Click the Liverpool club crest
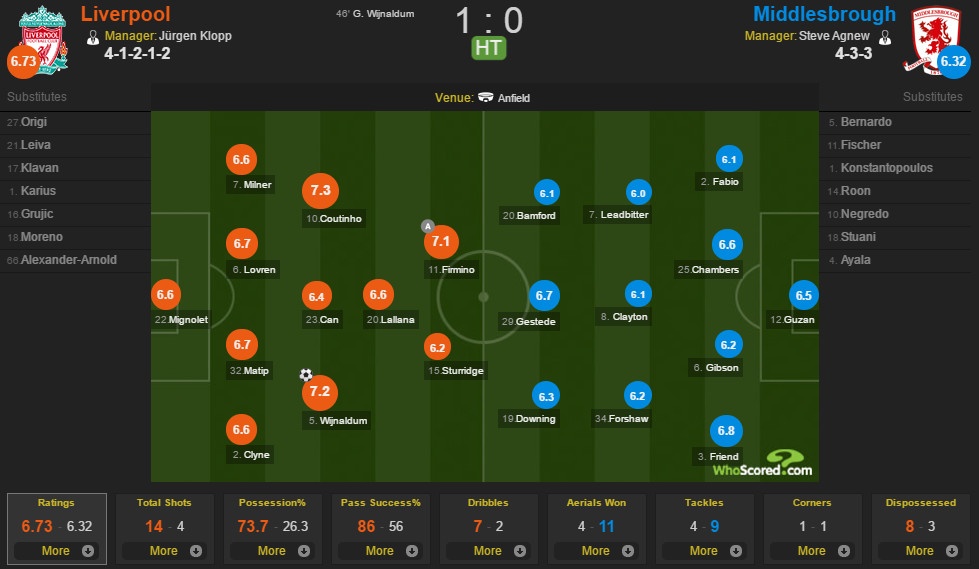This screenshot has width=979, height=569. point(43,40)
